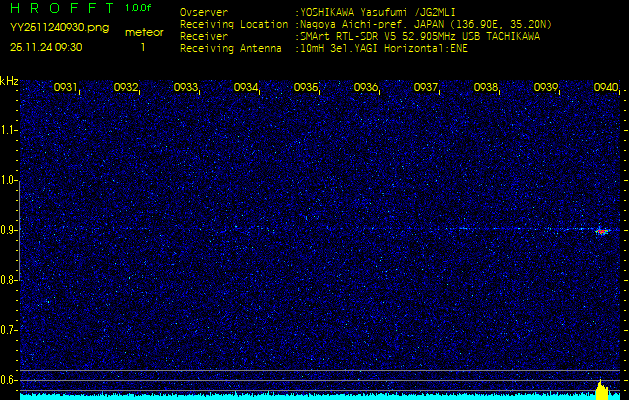
Task: Click the 0938 time marker
Action: point(486,88)
